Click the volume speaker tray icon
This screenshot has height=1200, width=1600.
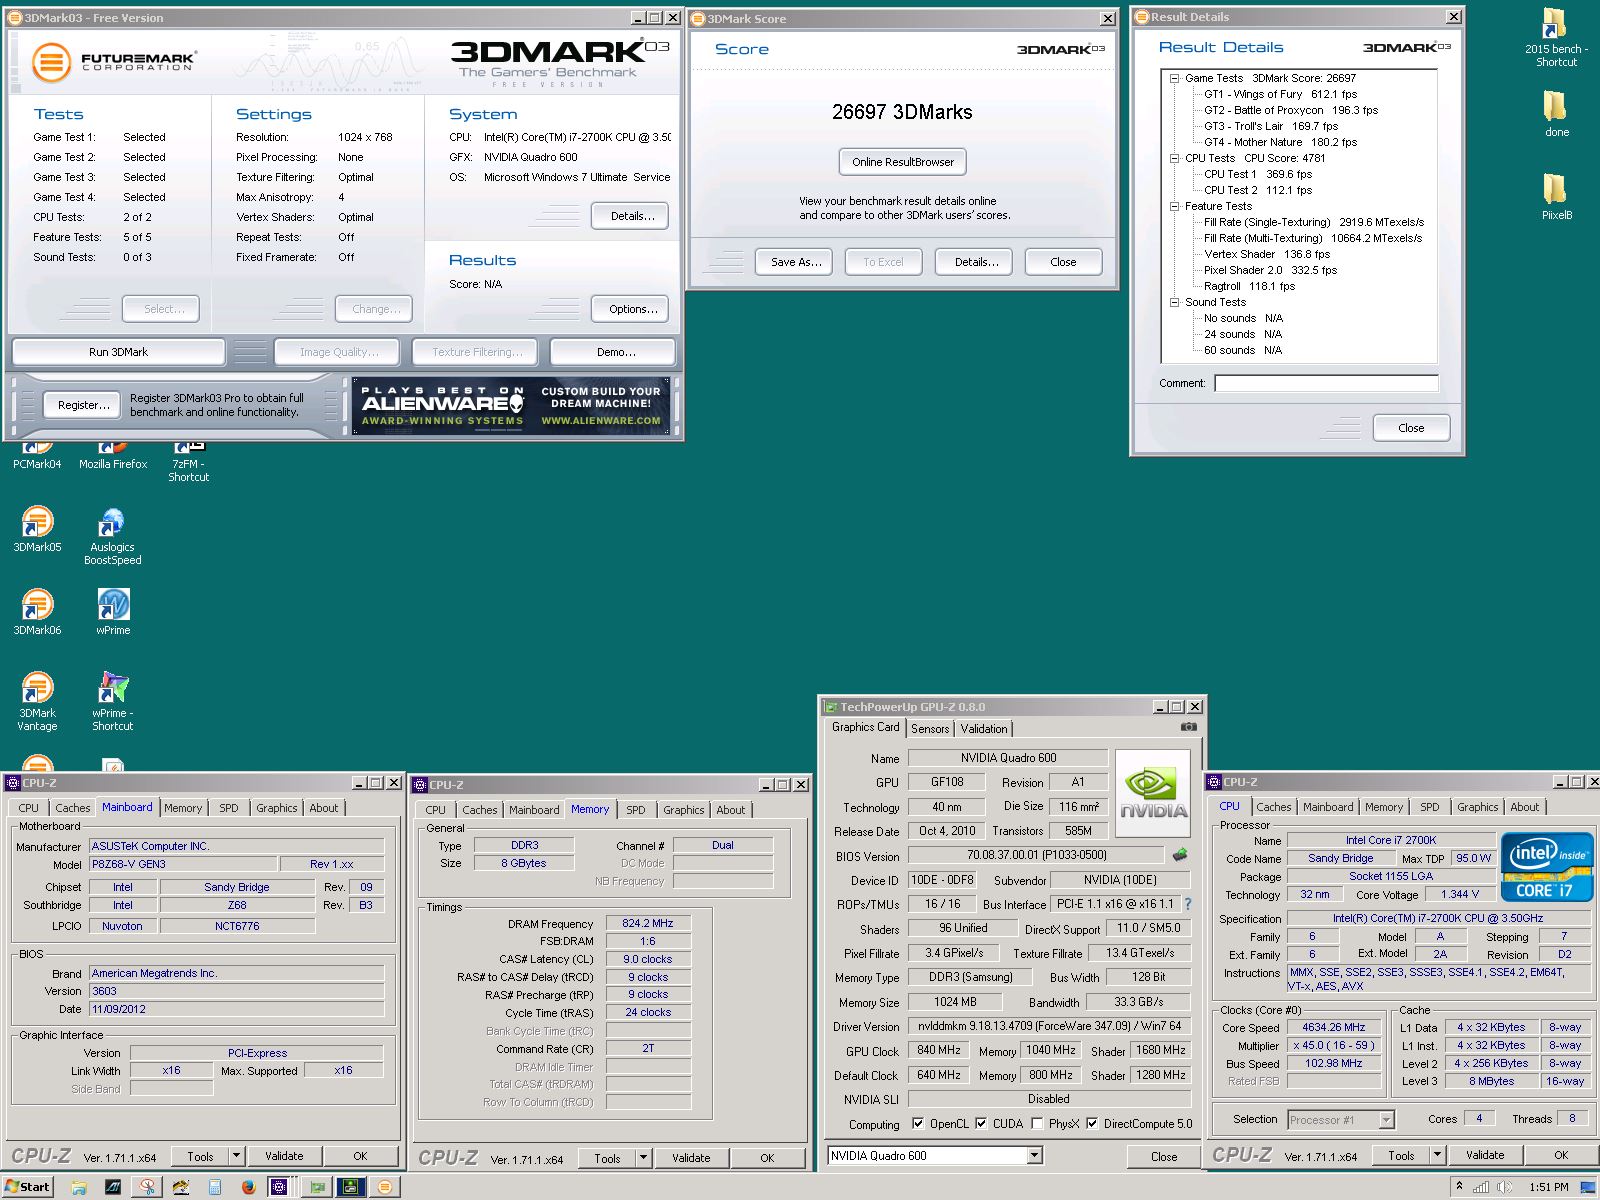click(1503, 1187)
